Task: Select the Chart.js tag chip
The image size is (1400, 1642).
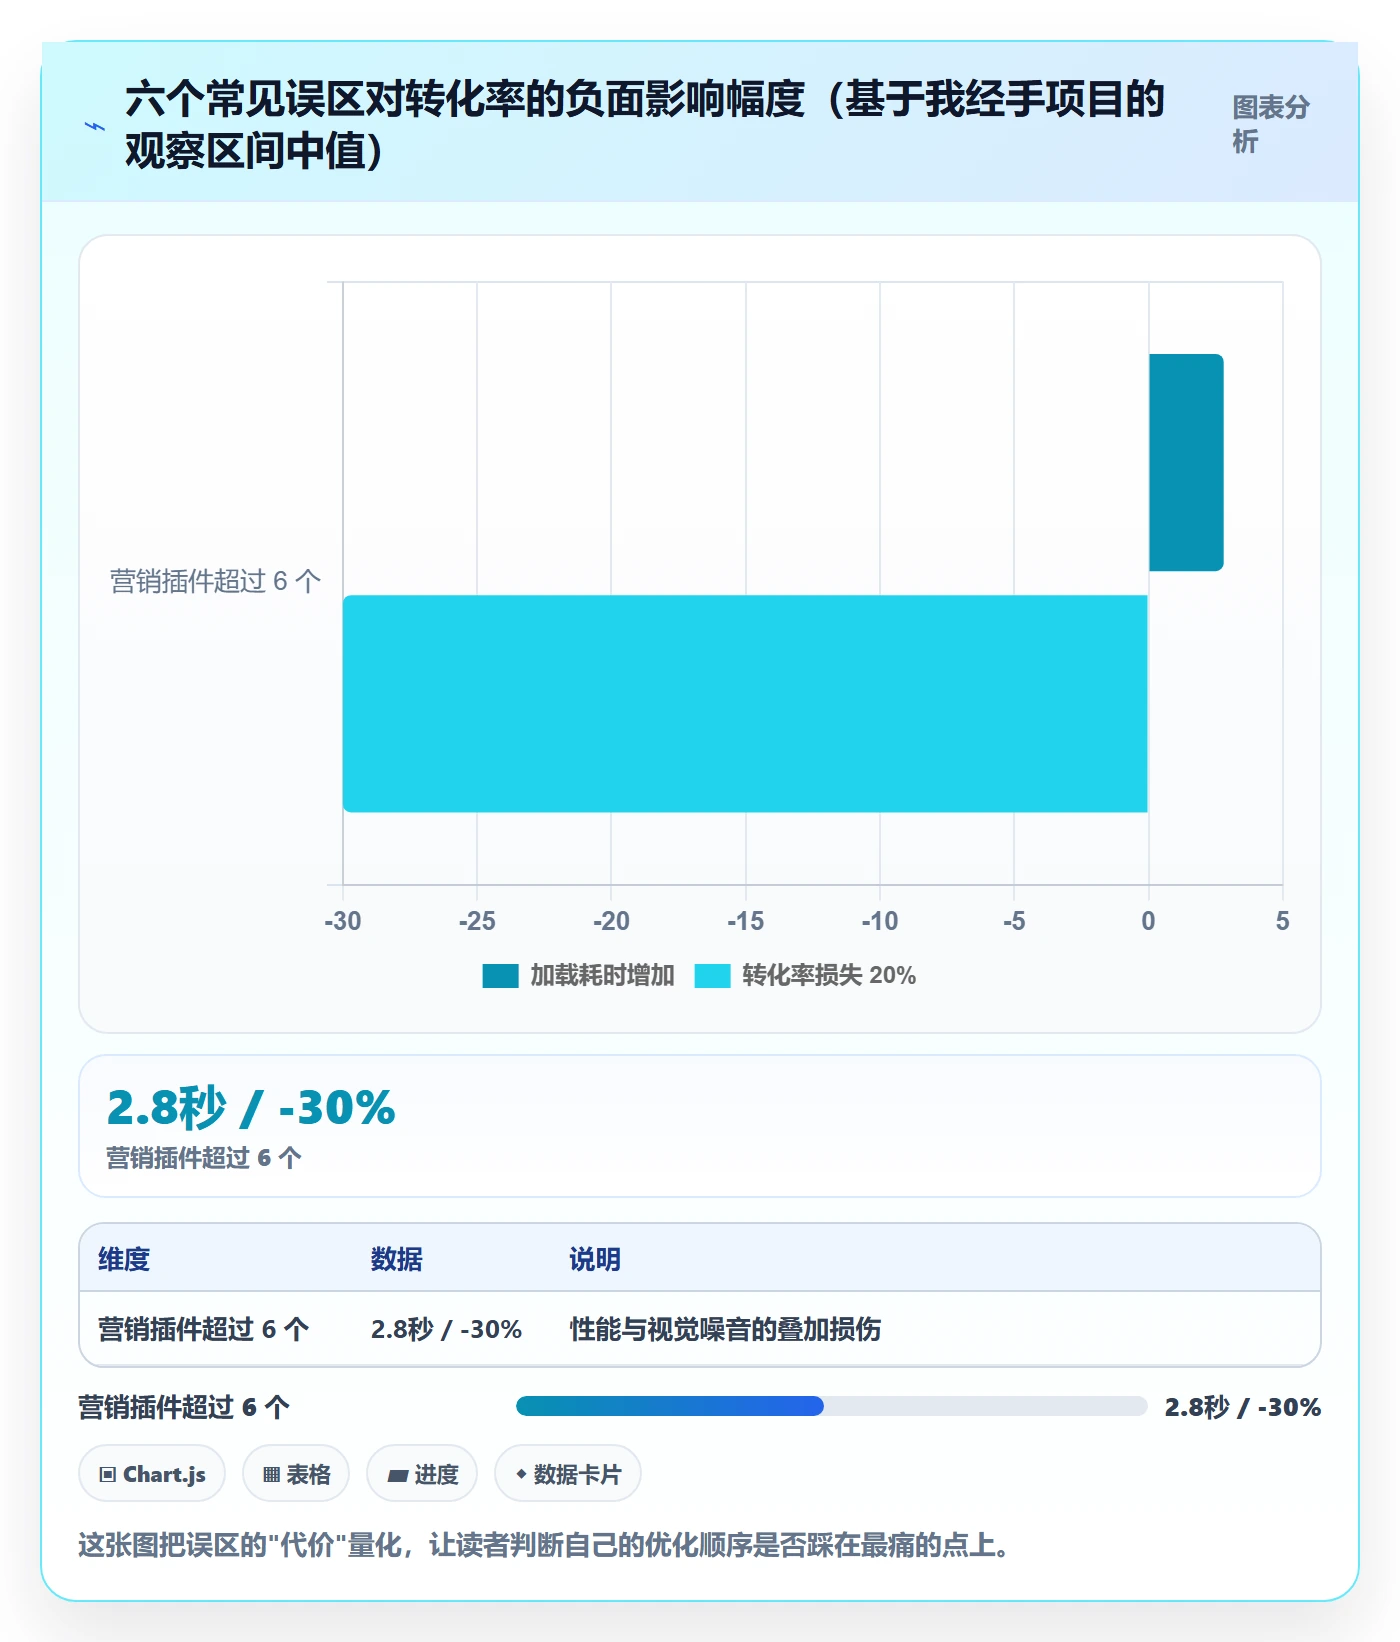Action: pos(152,1474)
